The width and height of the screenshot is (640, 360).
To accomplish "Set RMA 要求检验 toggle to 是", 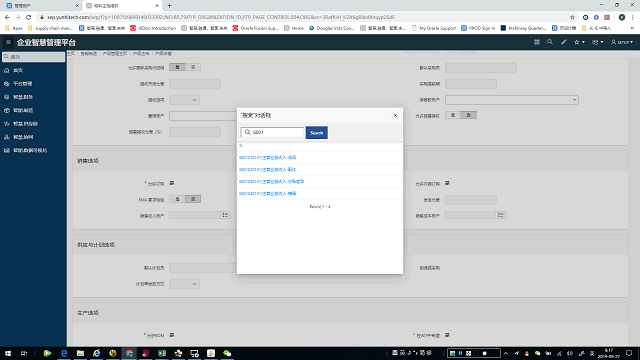I will pos(177,199).
